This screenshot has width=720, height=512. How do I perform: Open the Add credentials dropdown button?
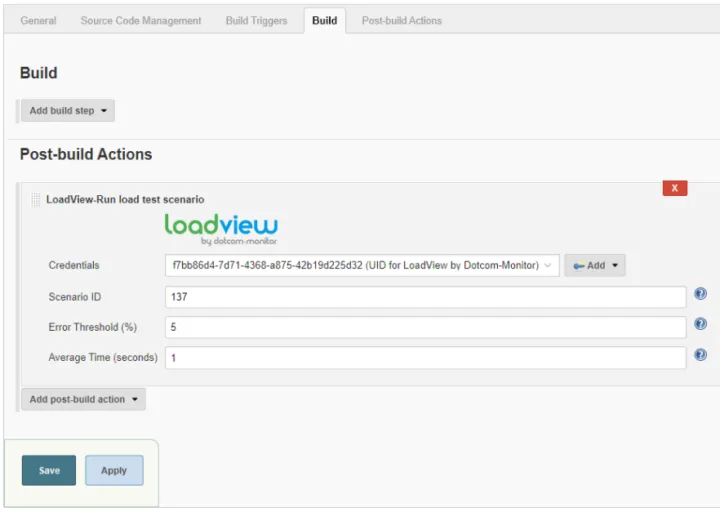(595, 265)
